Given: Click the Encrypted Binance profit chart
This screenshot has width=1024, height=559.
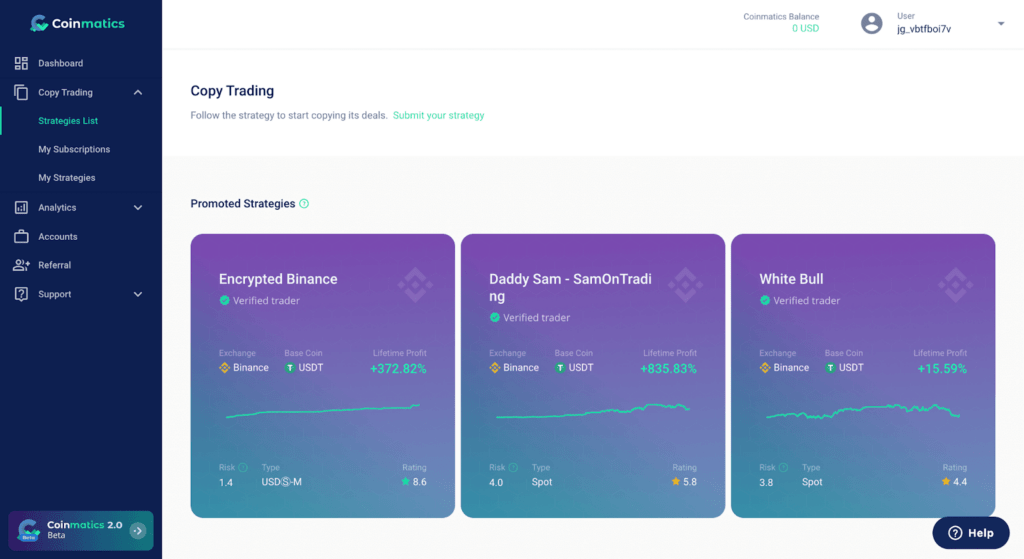Looking at the screenshot, I should [x=323, y=411].
